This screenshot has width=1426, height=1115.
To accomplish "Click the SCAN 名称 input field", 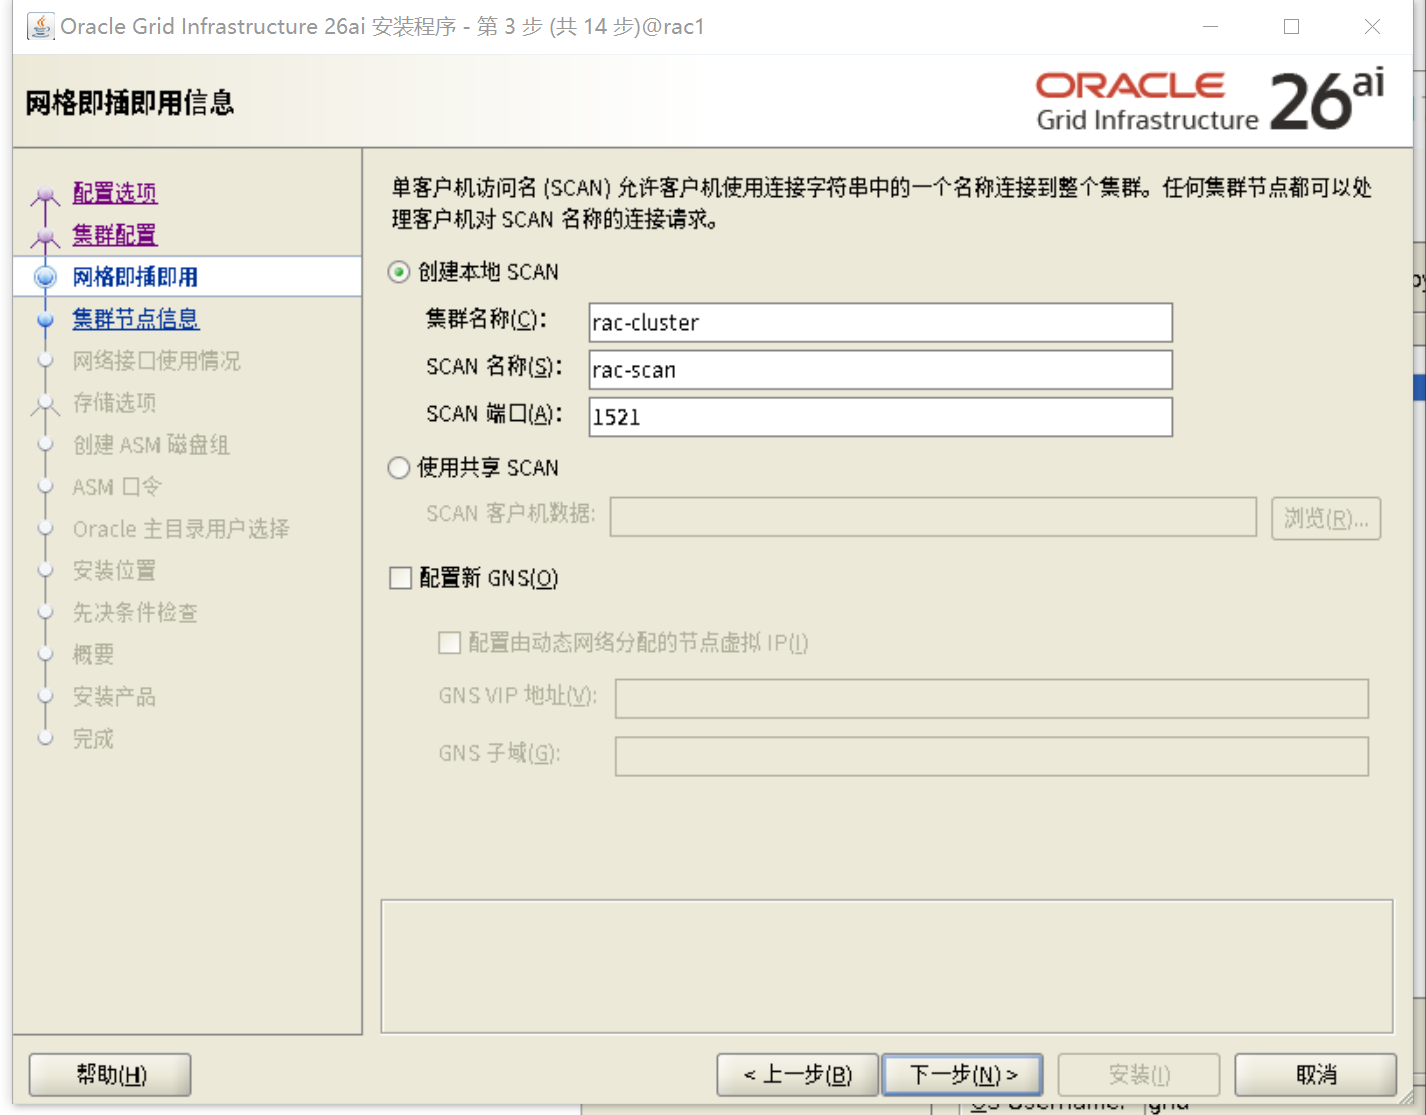I will pos(880,370).
